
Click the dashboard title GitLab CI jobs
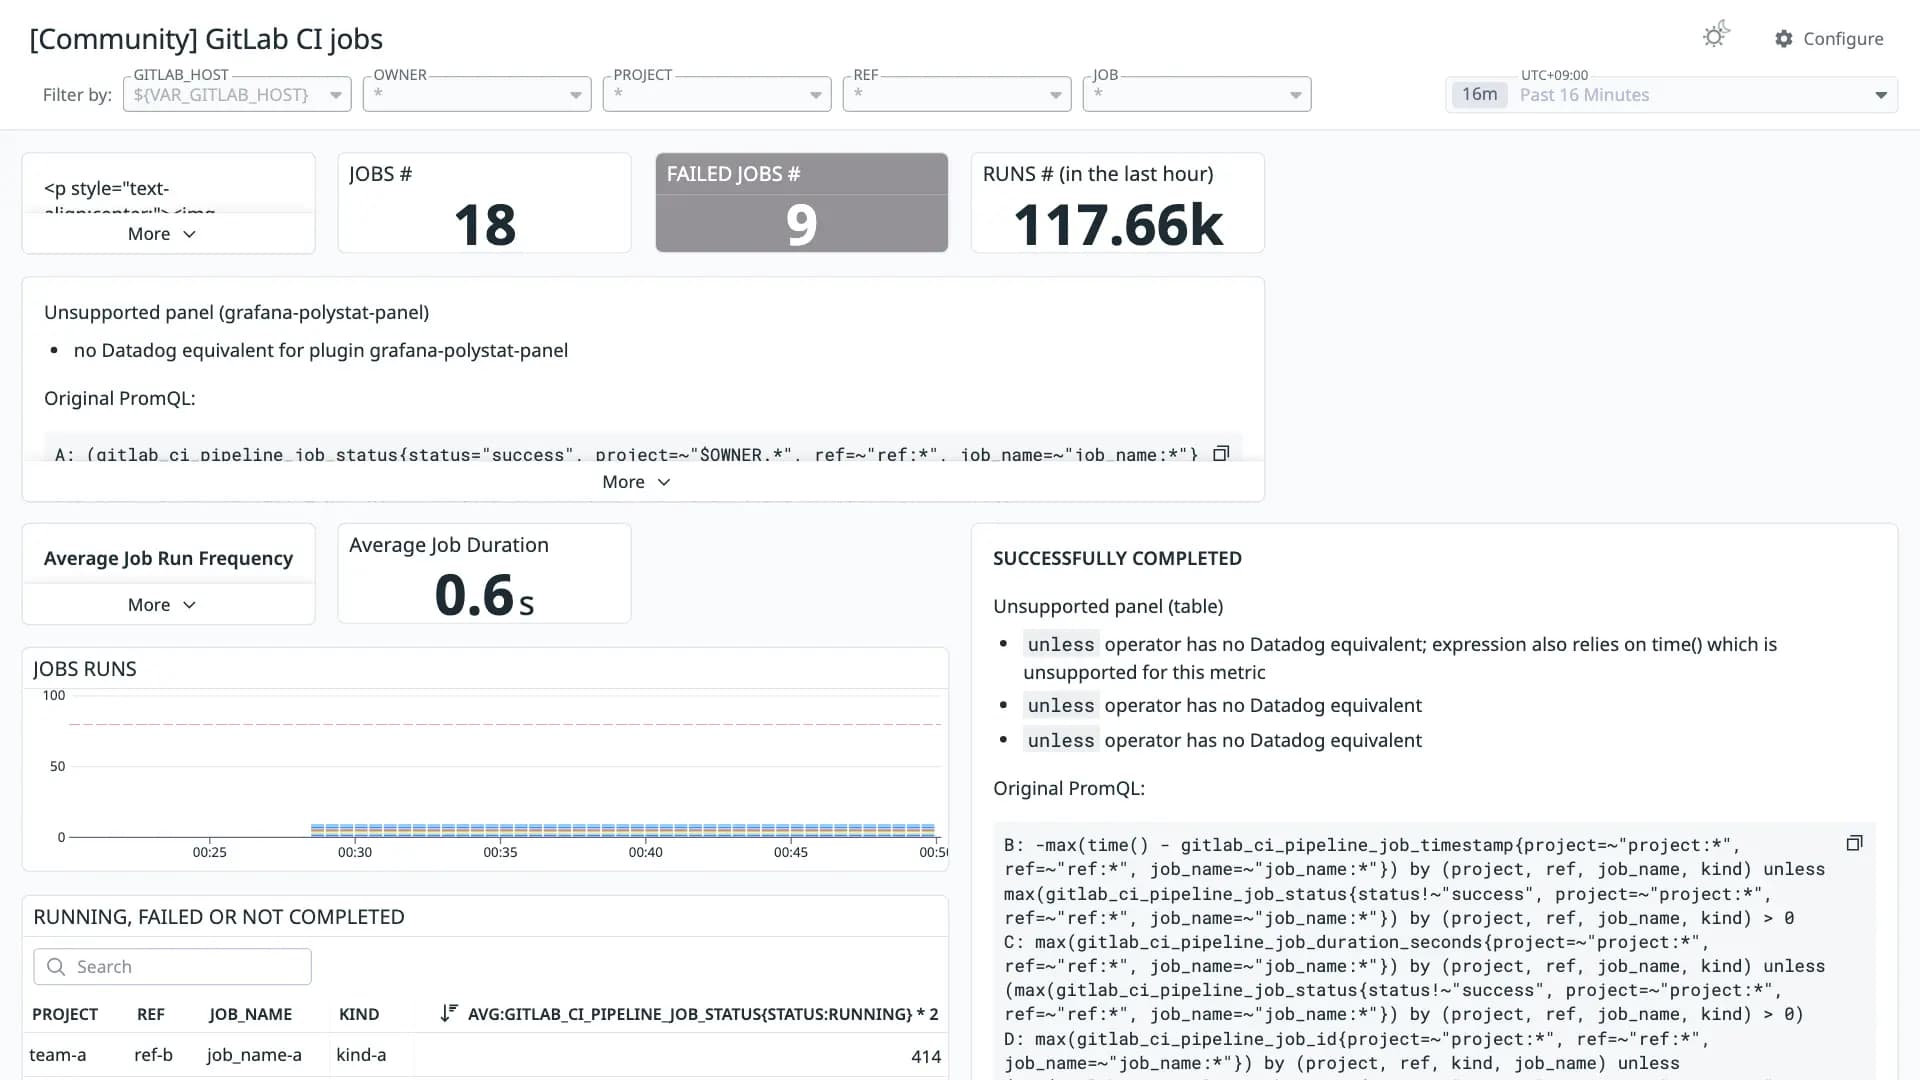click(x=206, y=39)
